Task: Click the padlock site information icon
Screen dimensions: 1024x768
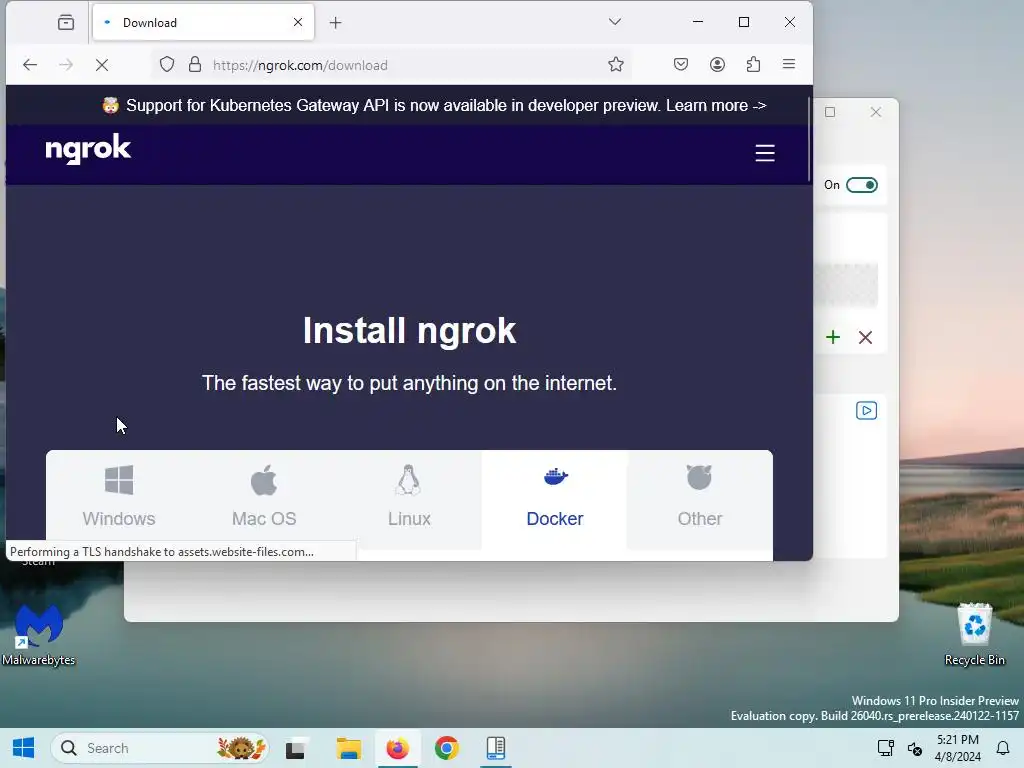Action: pos(195,65)
